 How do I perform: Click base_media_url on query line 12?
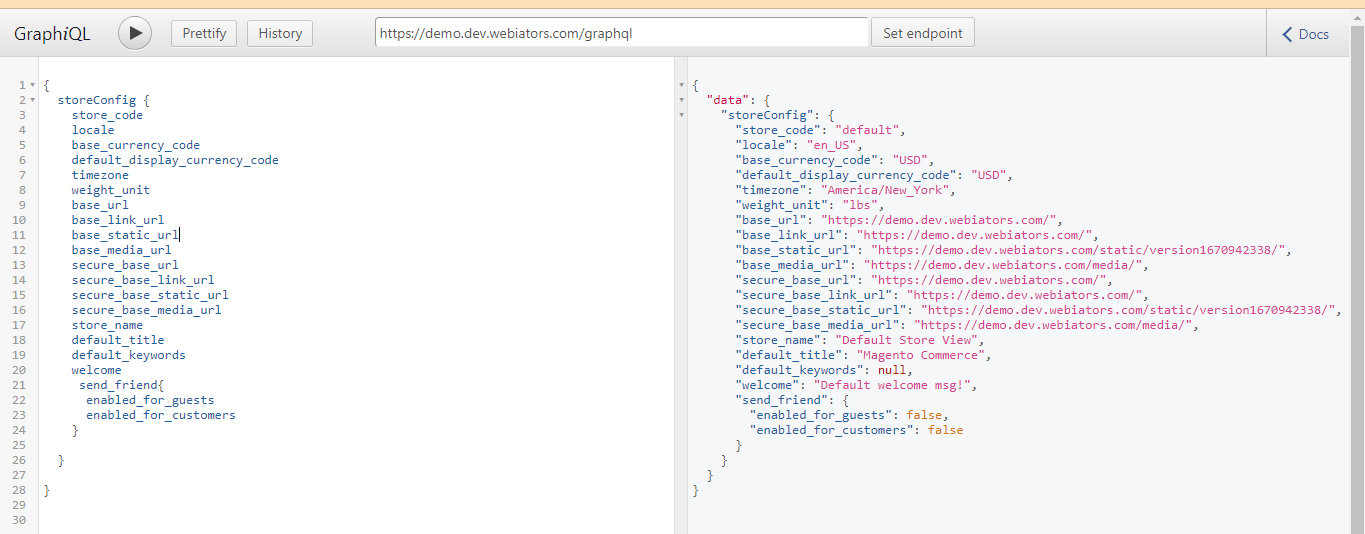pos(121,250)
